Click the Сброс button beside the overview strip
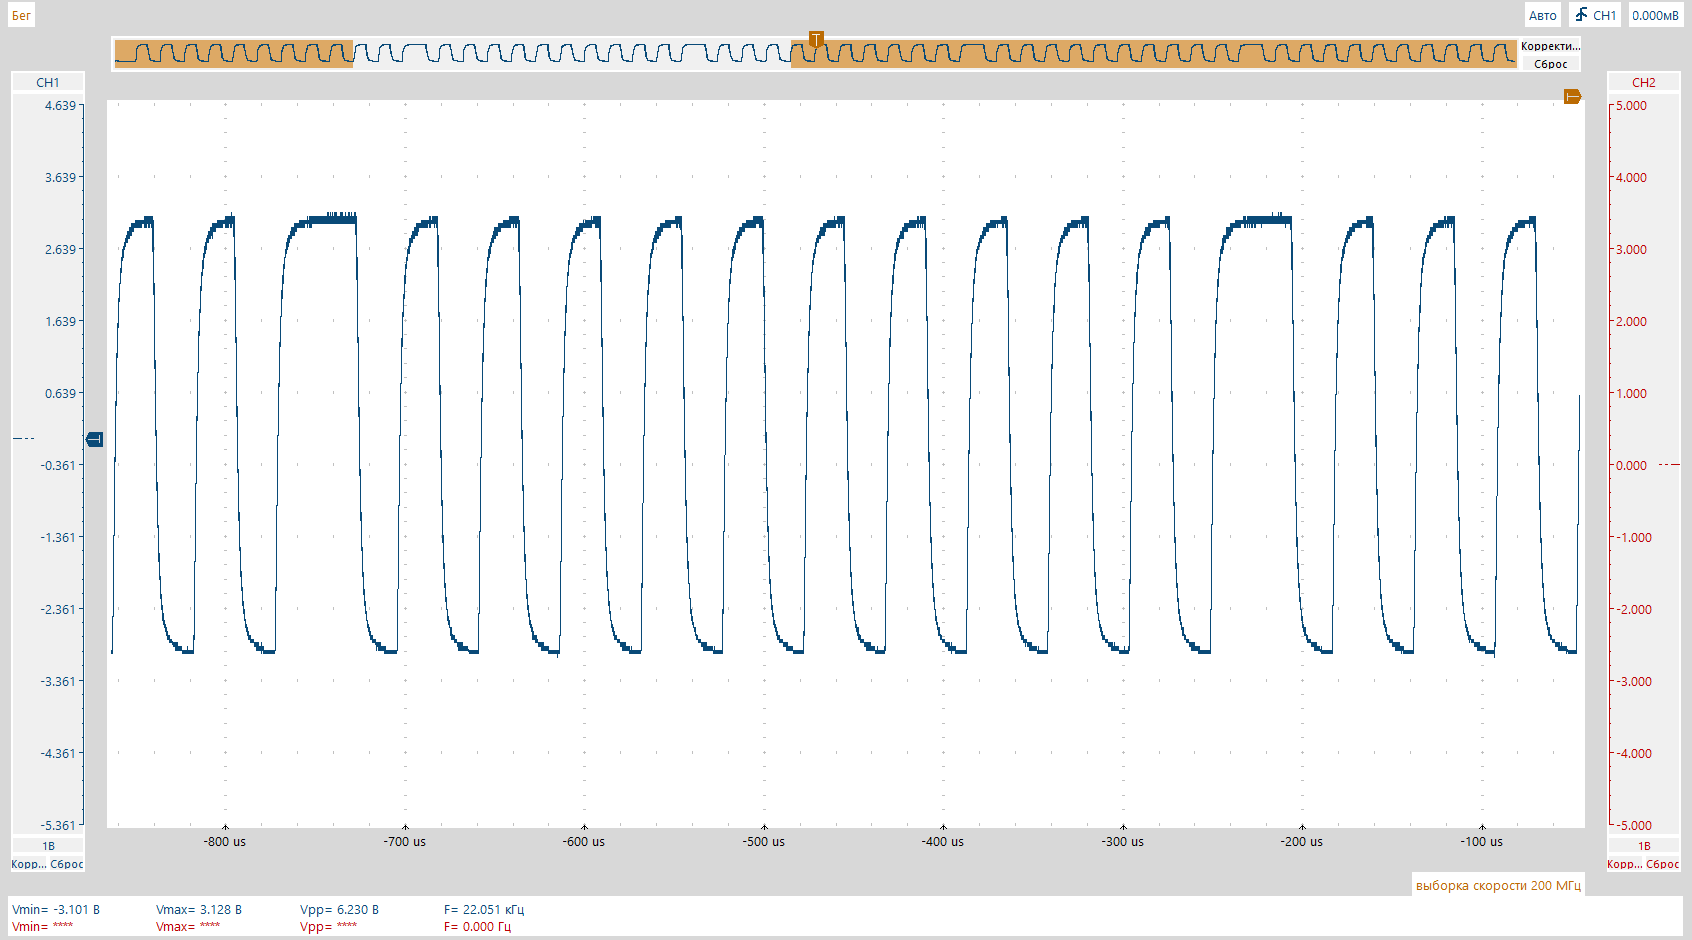Screen dimensions: 1692x940 (1550, 64)
